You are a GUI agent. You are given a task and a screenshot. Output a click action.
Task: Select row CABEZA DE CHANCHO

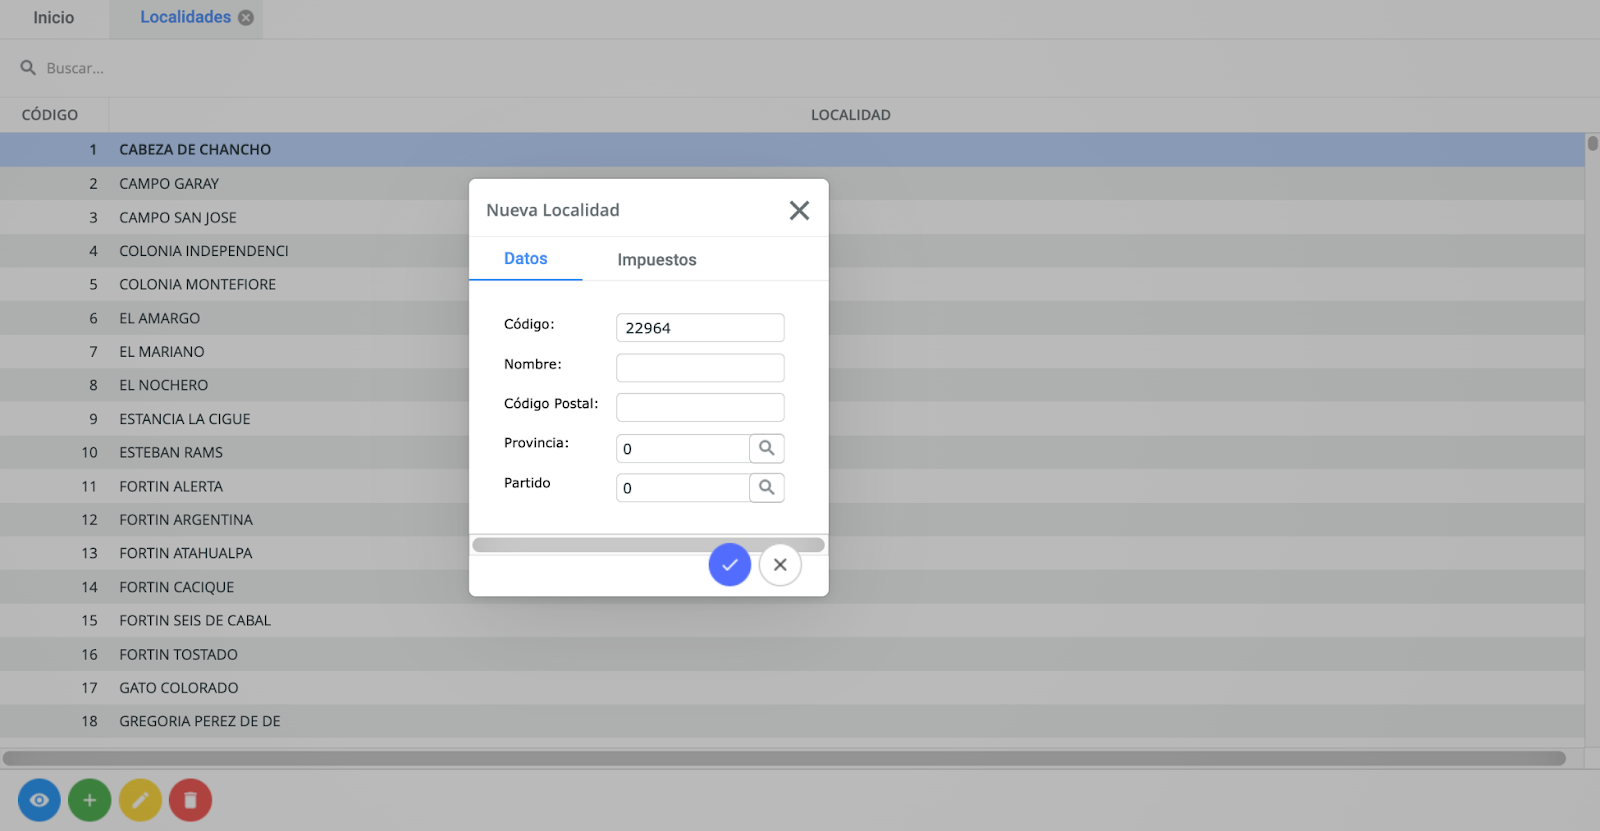[792, 150]
